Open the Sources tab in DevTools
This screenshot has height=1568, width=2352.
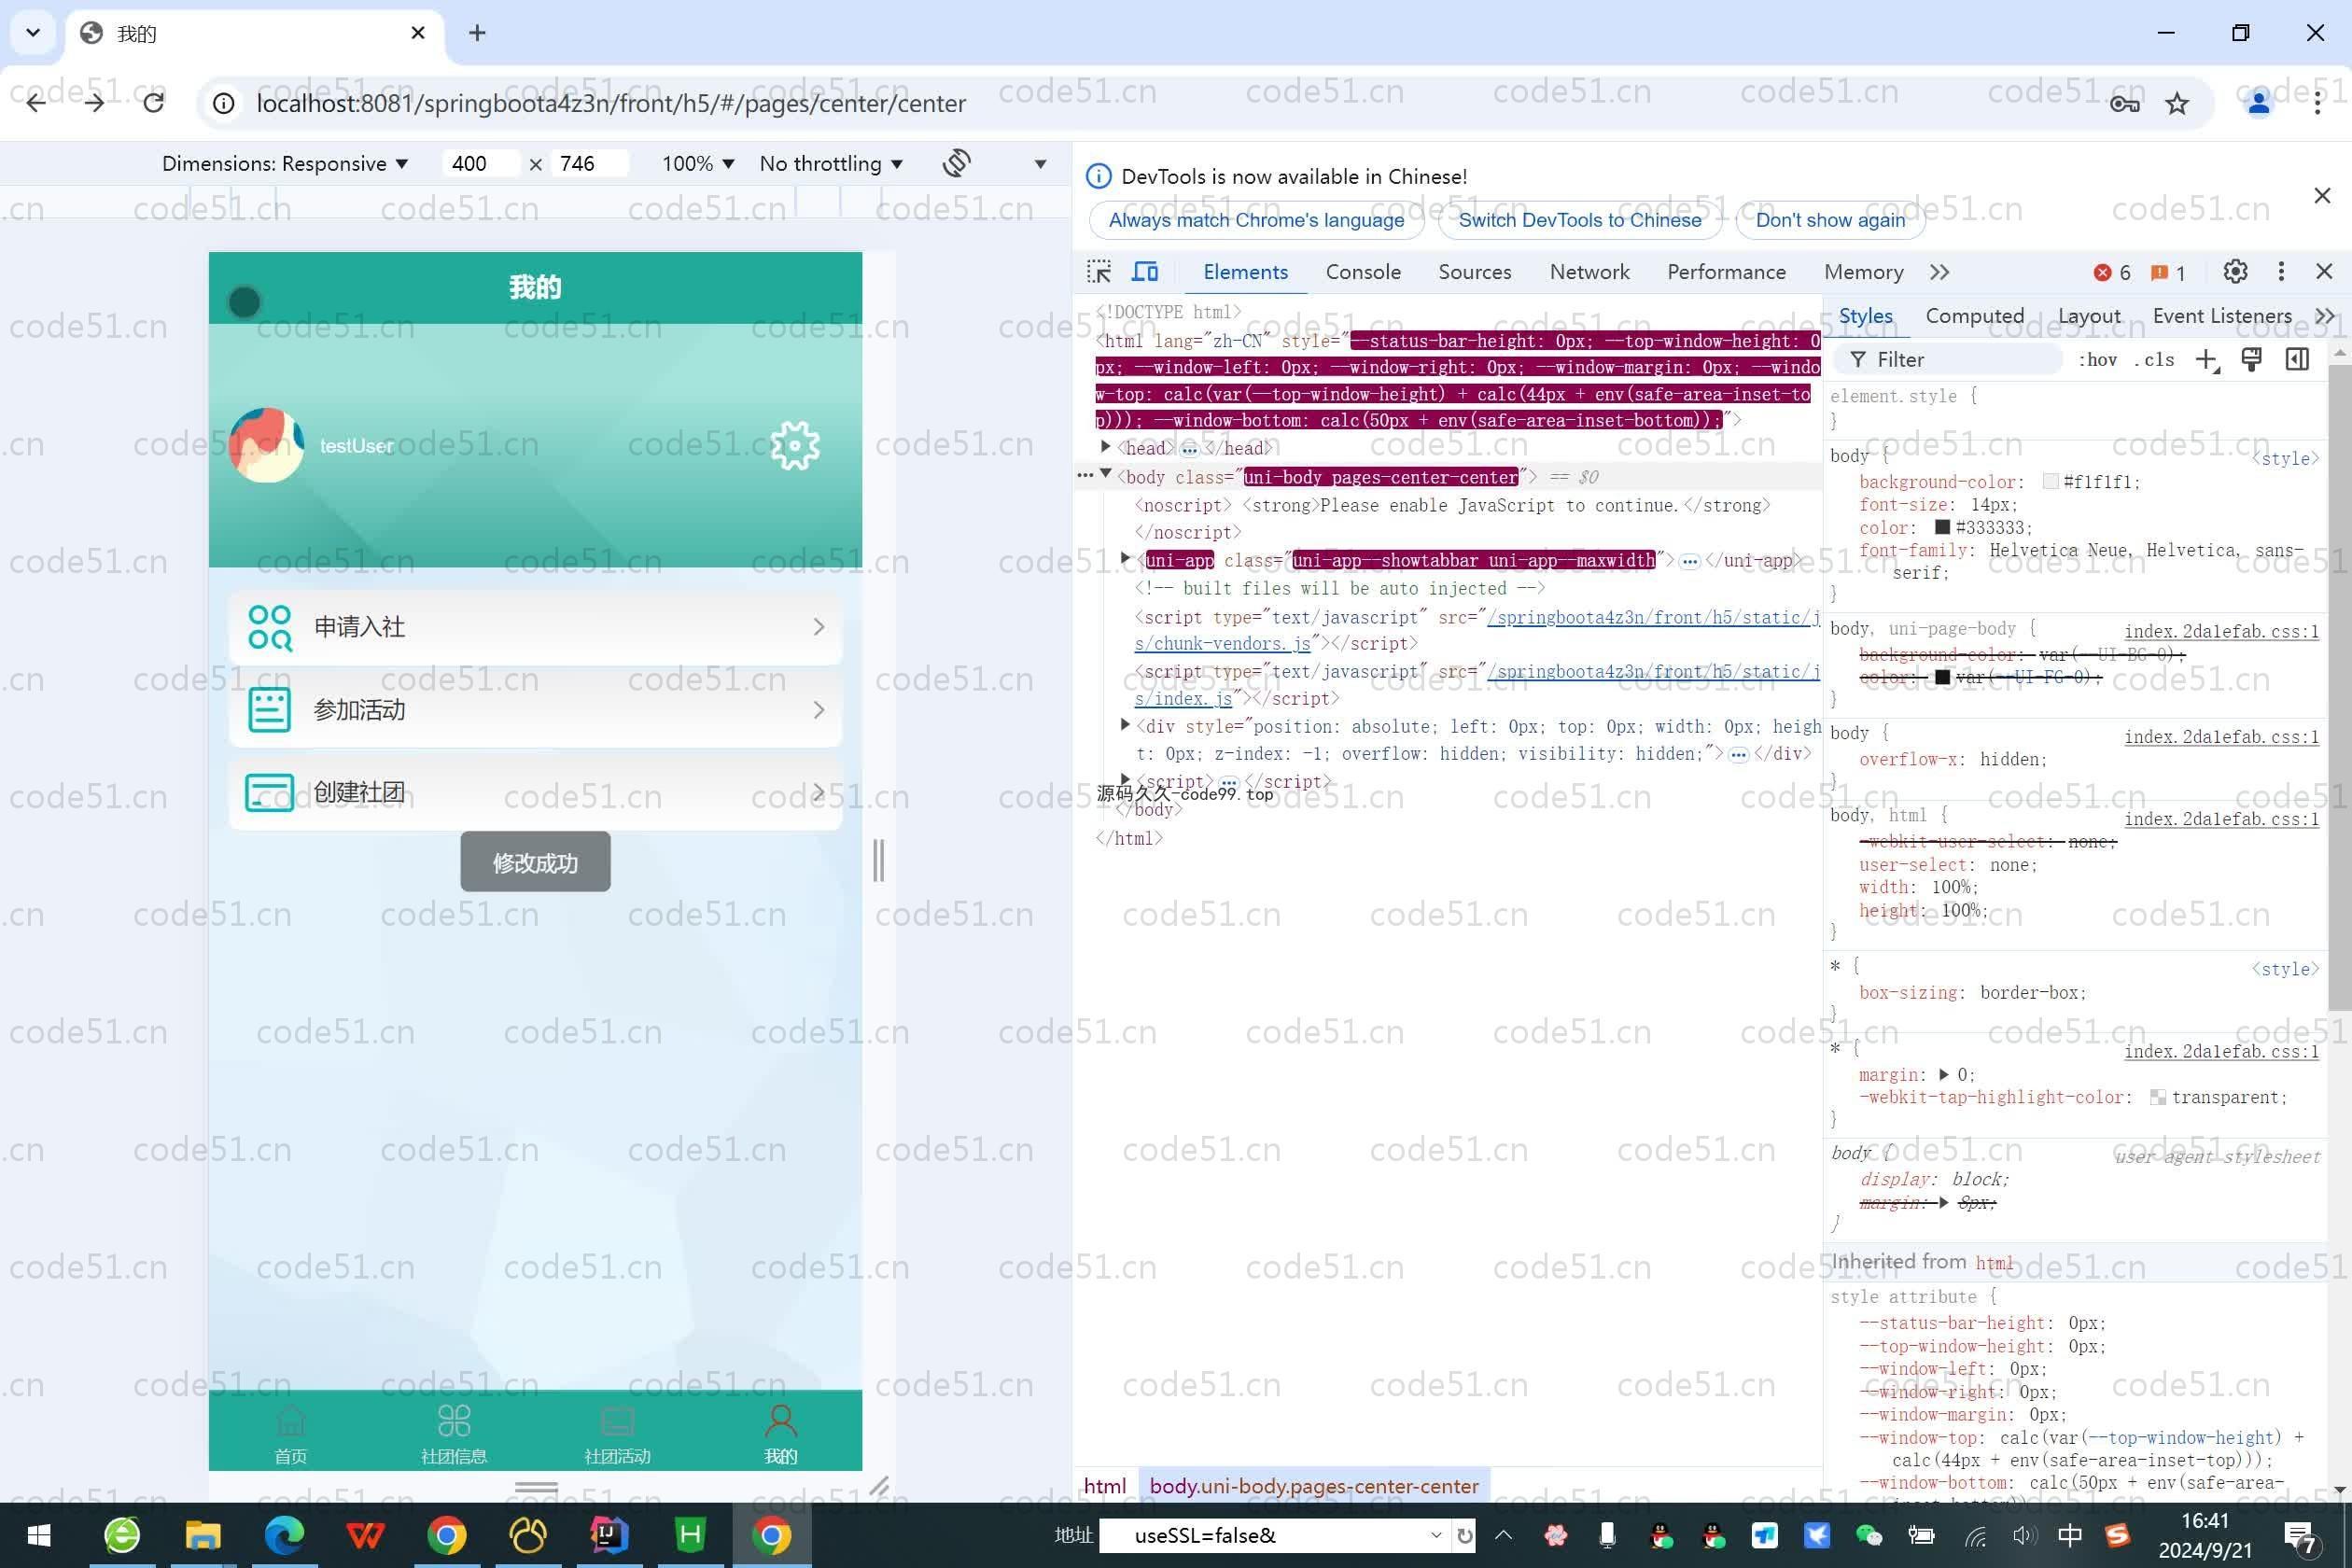coord(1474,272)
